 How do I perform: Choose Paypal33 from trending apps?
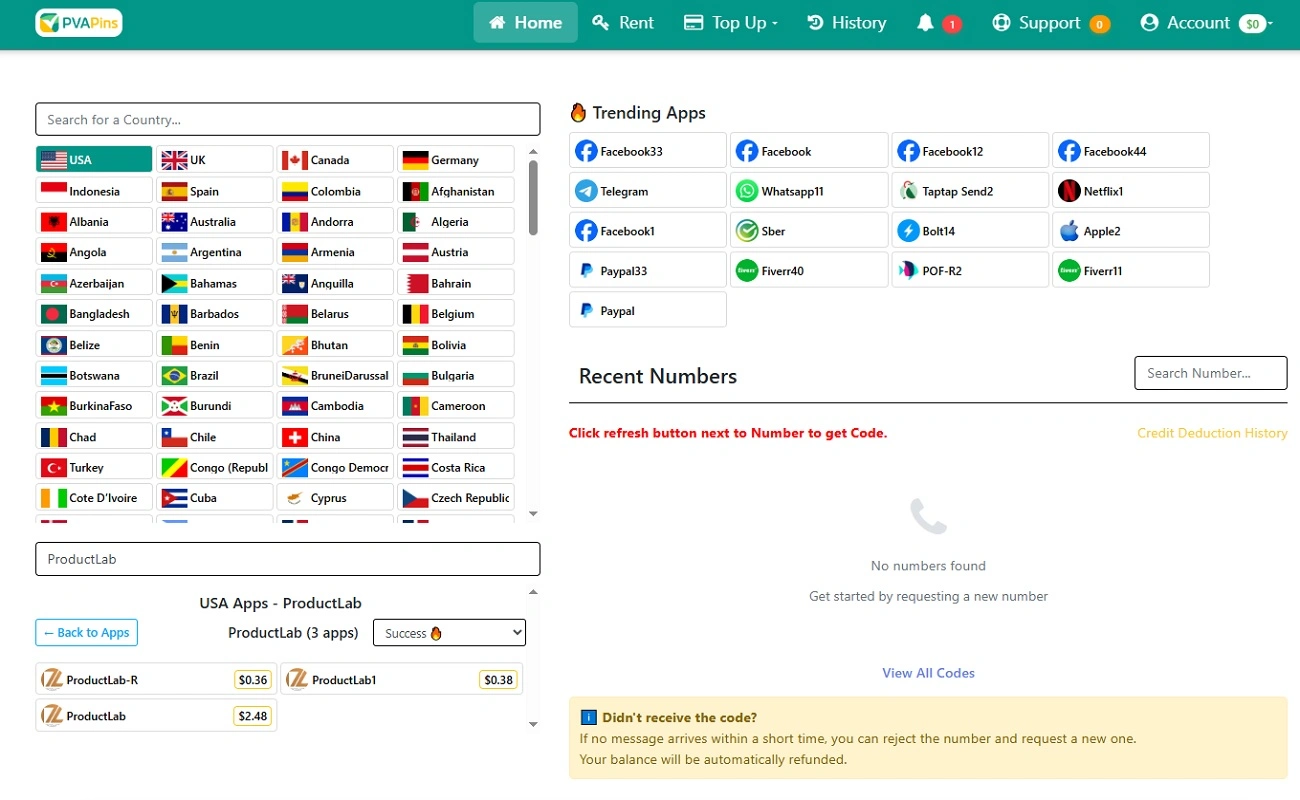tap(648, 270)
